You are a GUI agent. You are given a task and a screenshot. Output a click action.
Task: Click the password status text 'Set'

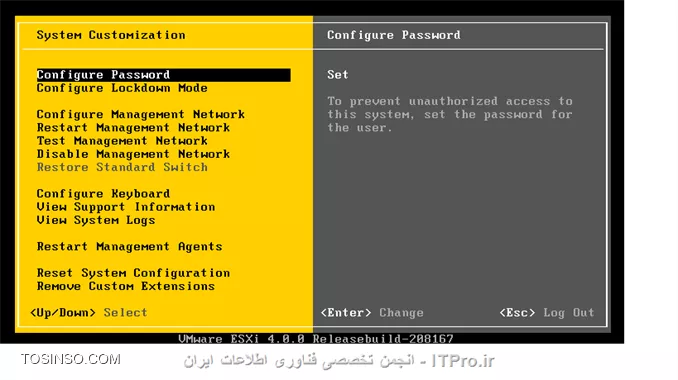click(337, 75)
